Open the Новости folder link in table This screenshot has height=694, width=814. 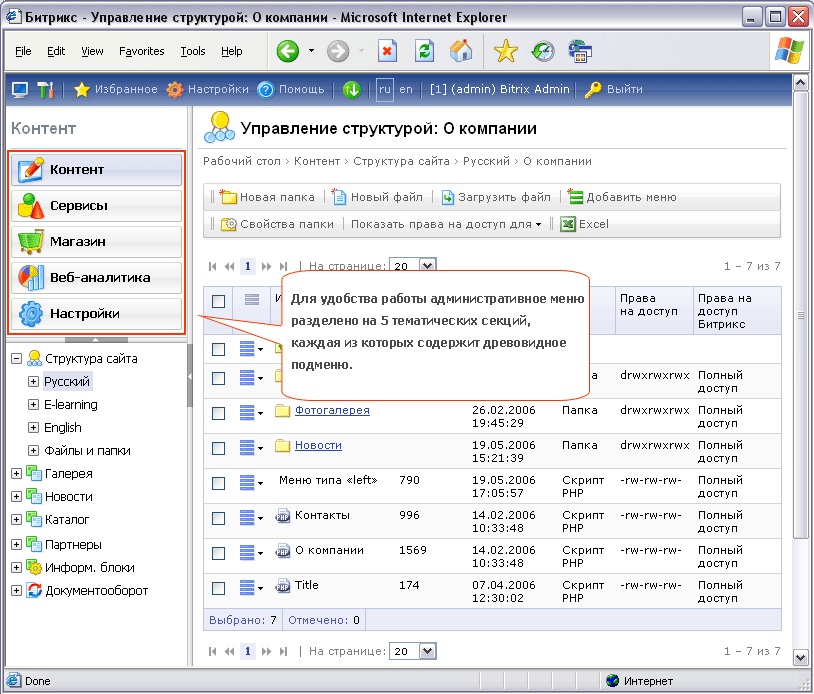pyautogui.click(x=318, y=445)
